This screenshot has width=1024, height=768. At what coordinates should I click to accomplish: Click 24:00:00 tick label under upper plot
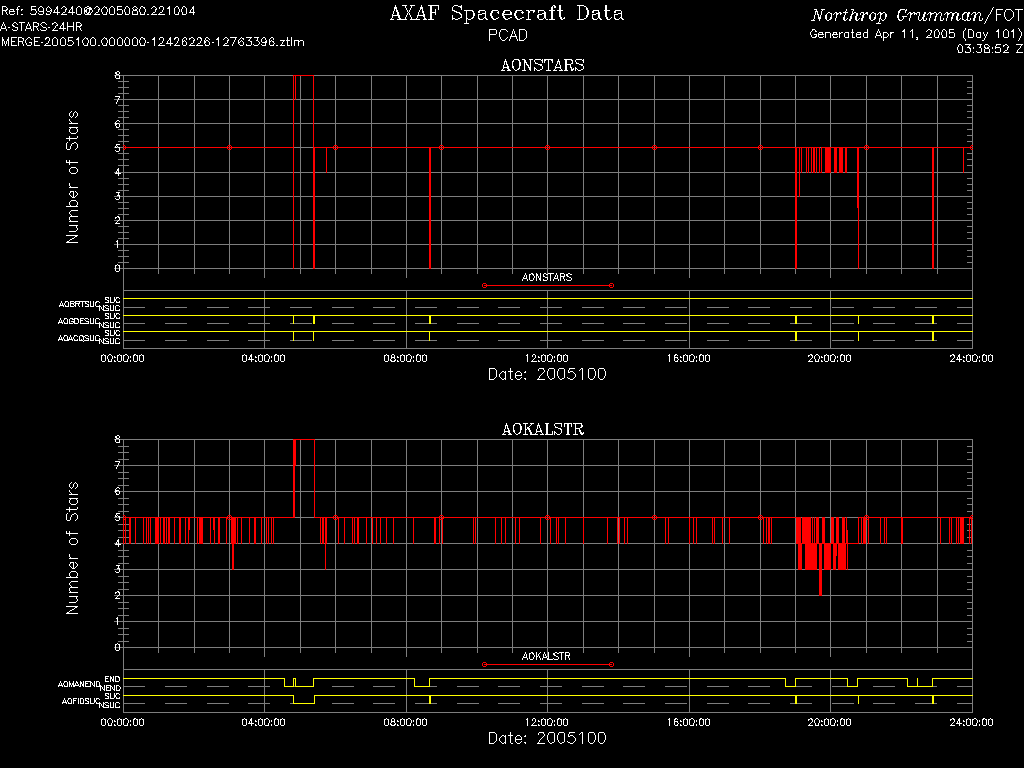pyautogui.click(x=971, y=359)
